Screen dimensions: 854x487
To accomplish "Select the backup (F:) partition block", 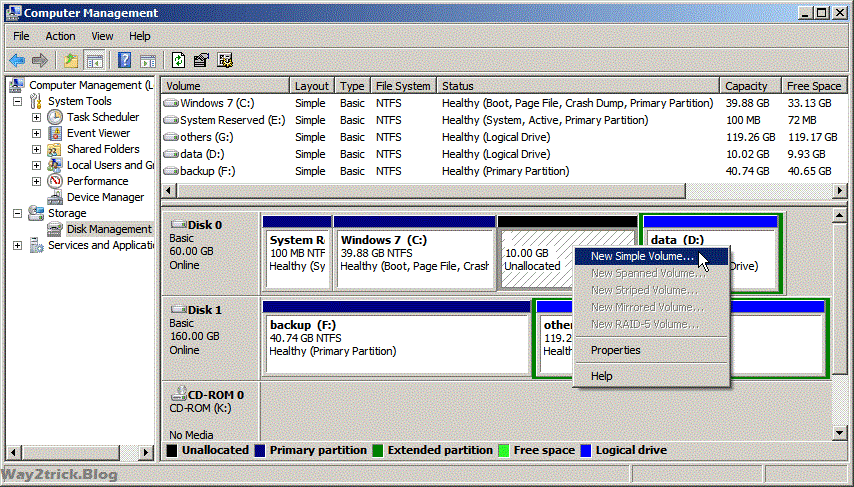I will click(x=396, y=338).
